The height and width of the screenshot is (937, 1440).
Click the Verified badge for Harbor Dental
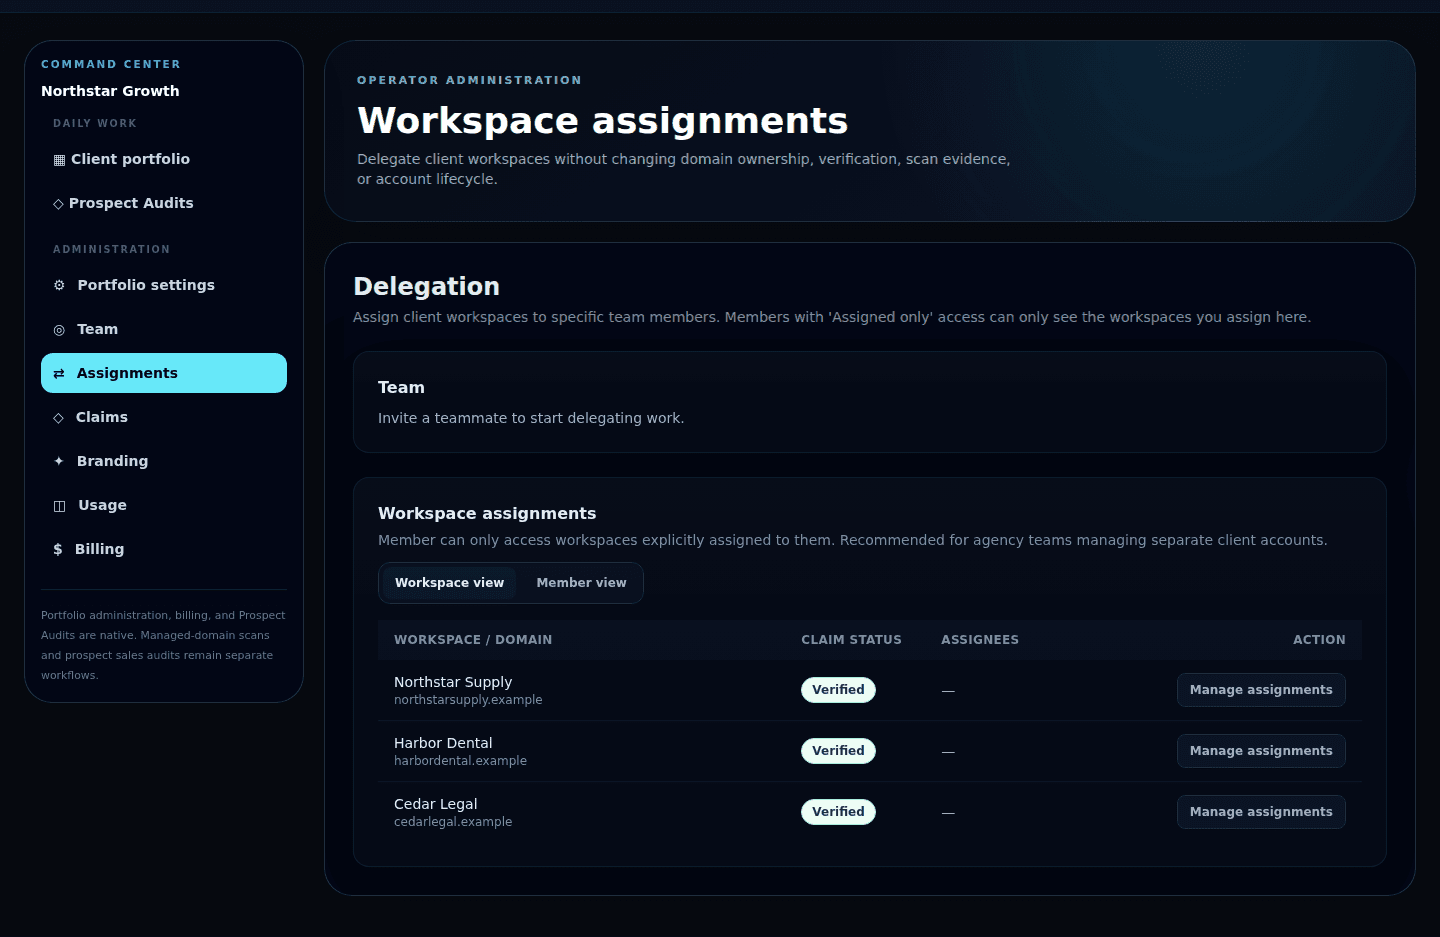(838, 751)
